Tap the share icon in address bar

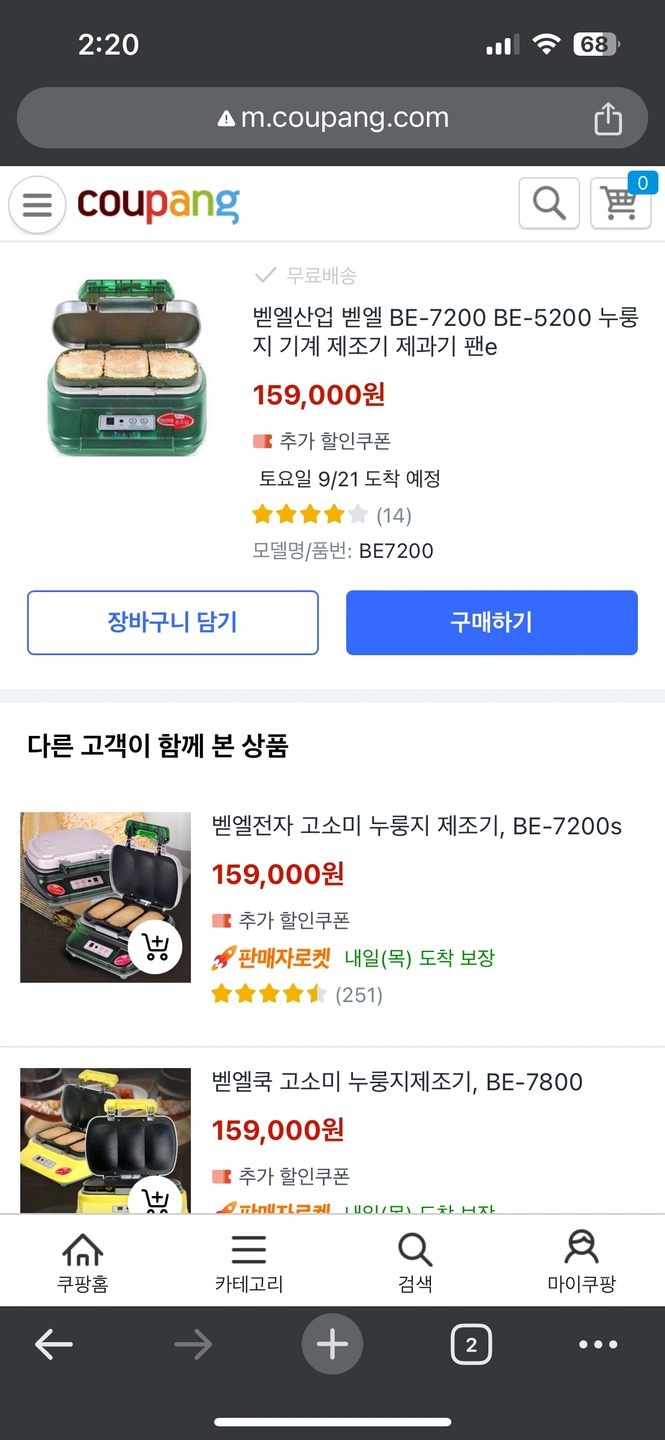pos(608,119)
